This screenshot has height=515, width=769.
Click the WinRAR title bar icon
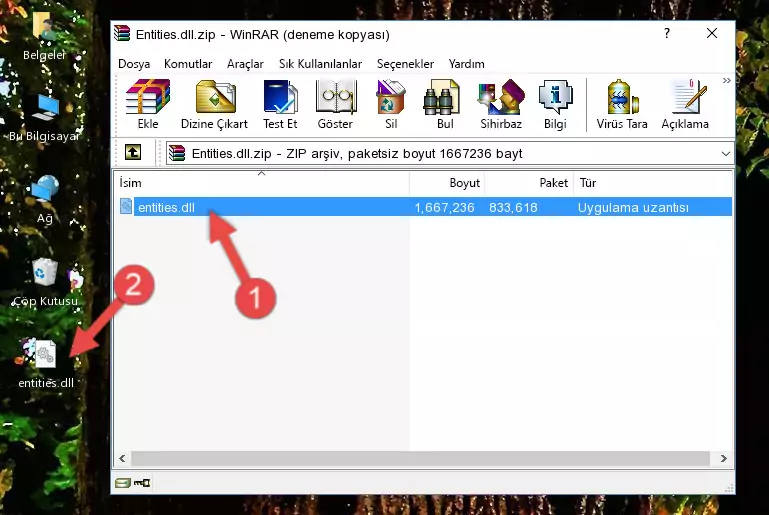pyautogui.click(x=122, y=34)
